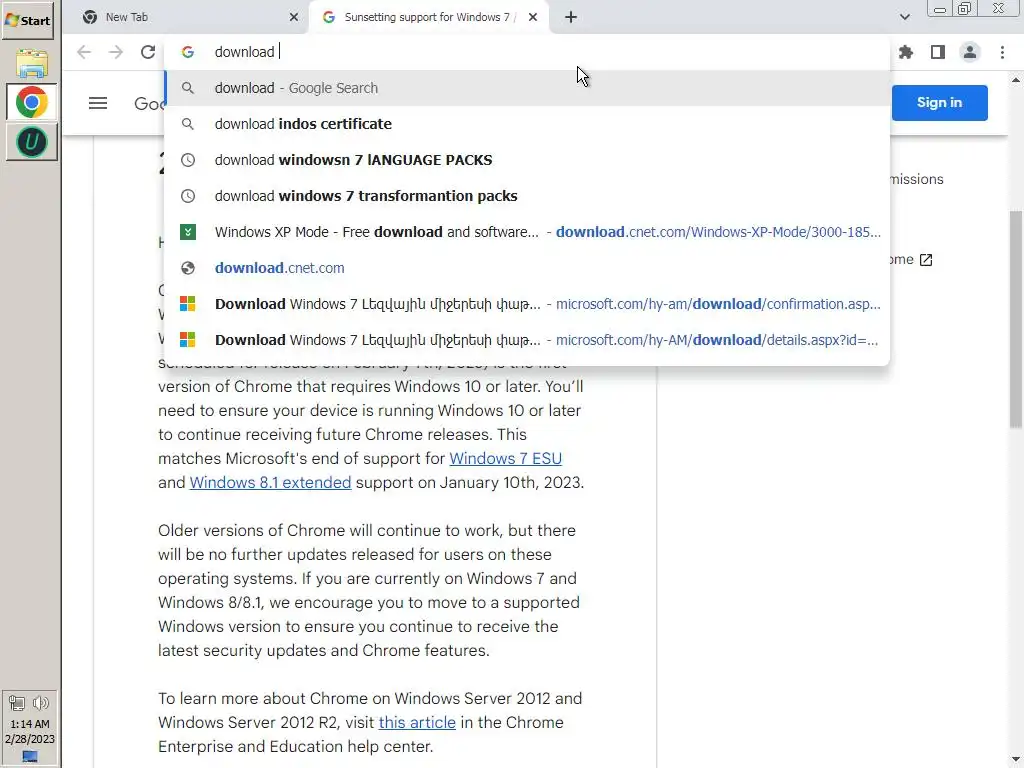This screenshot has width=1024, height=768.
Task: Click the Chrome taskbar icon
Action: point(31,103)
